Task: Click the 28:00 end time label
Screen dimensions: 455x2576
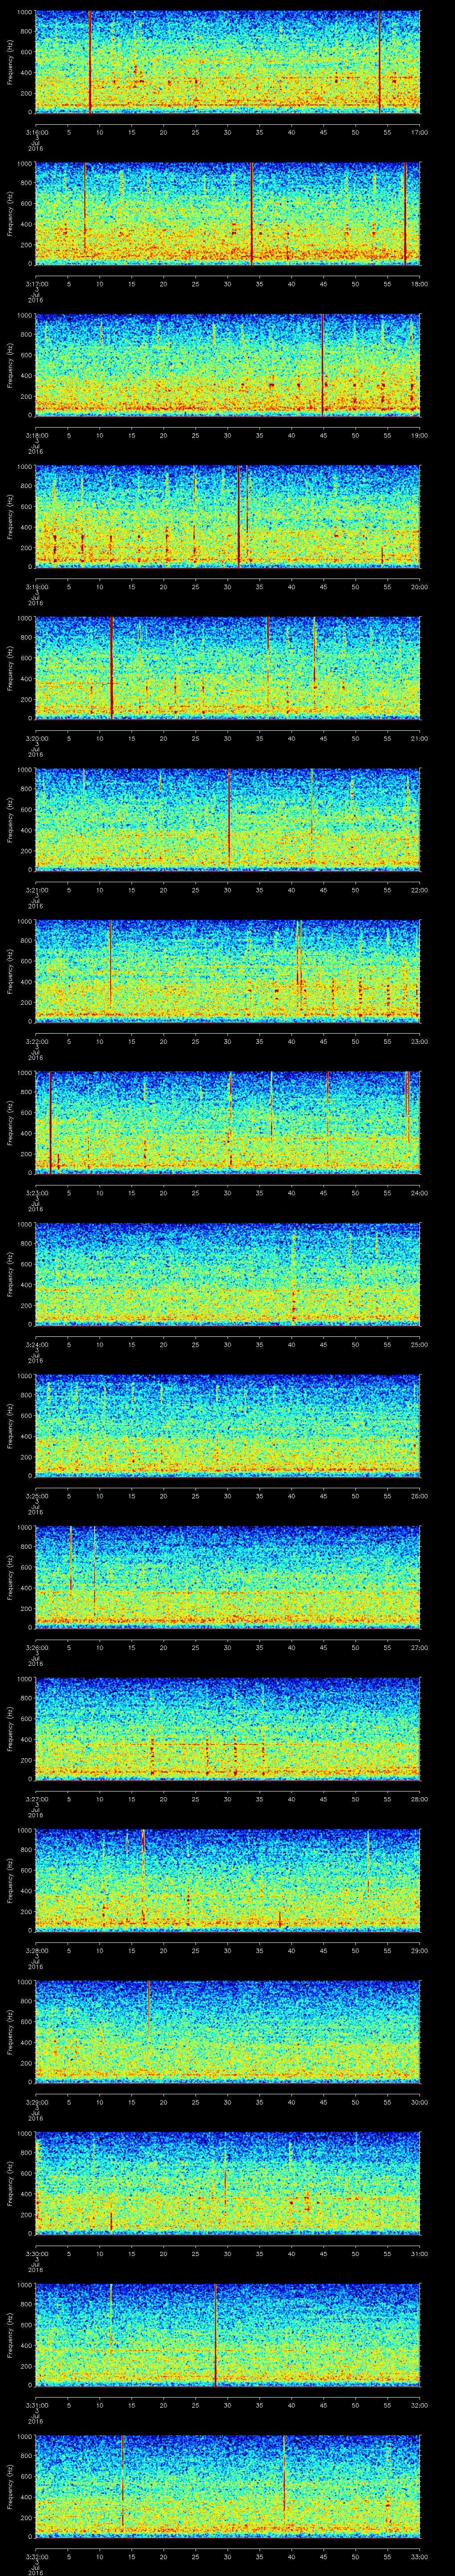Action: tap(419, 1799)
